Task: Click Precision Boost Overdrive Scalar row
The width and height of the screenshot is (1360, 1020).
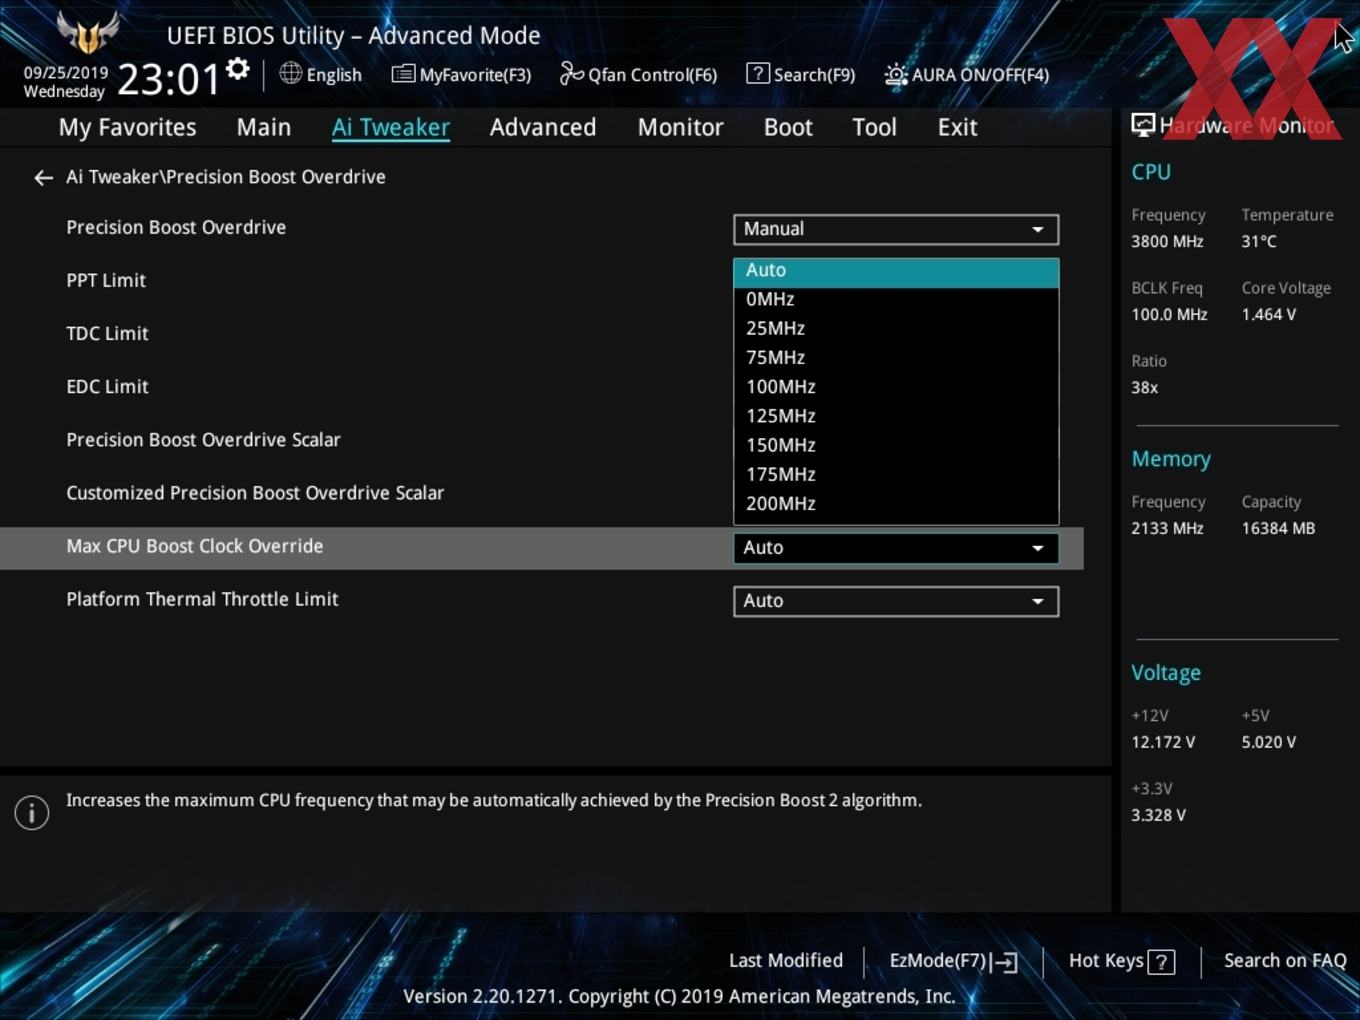Action: pyautogui.click(x=541, y=440)
